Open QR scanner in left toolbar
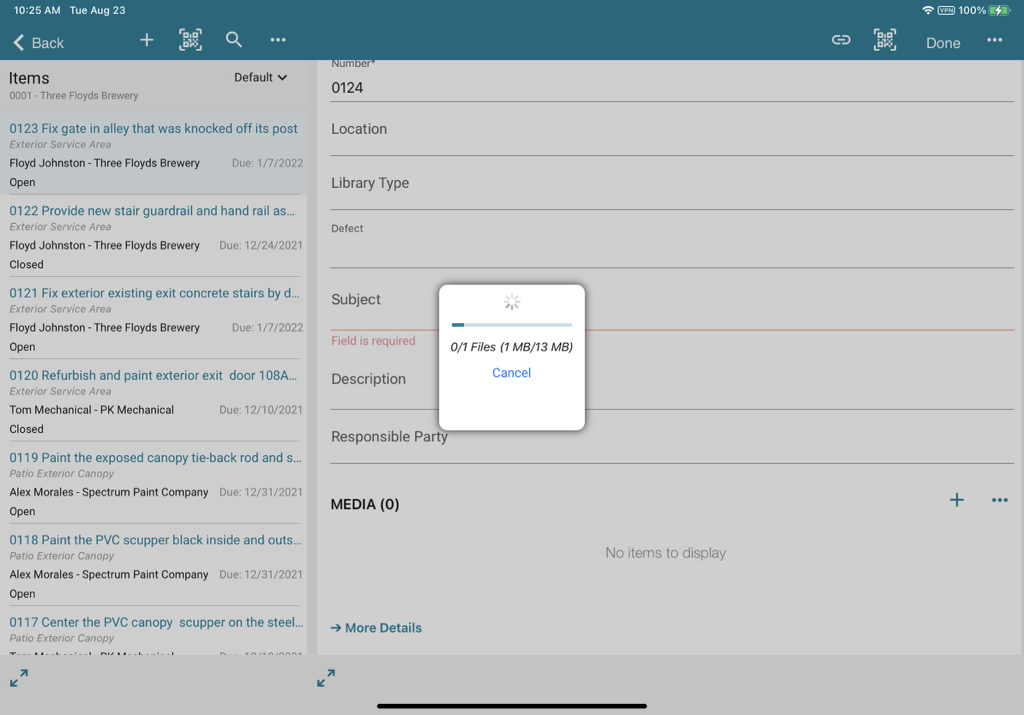Image resolution: width=1024 pixels, height=715 pixels. (x=190, y=40)
